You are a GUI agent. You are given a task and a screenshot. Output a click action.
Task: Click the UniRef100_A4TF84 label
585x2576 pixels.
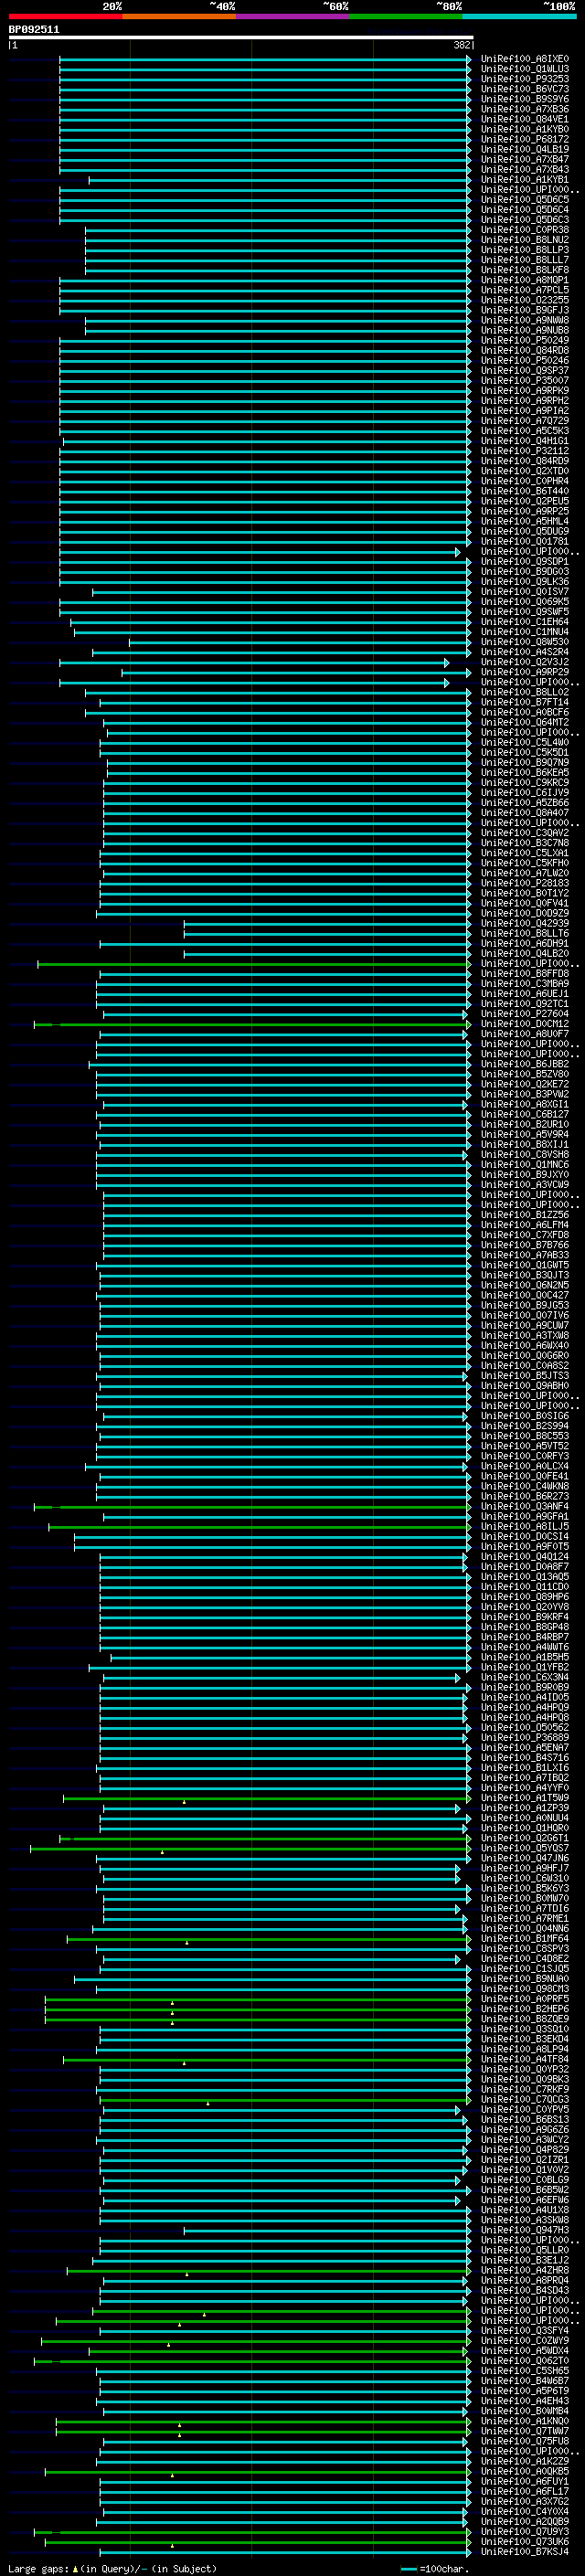[x=525, y=2060]
